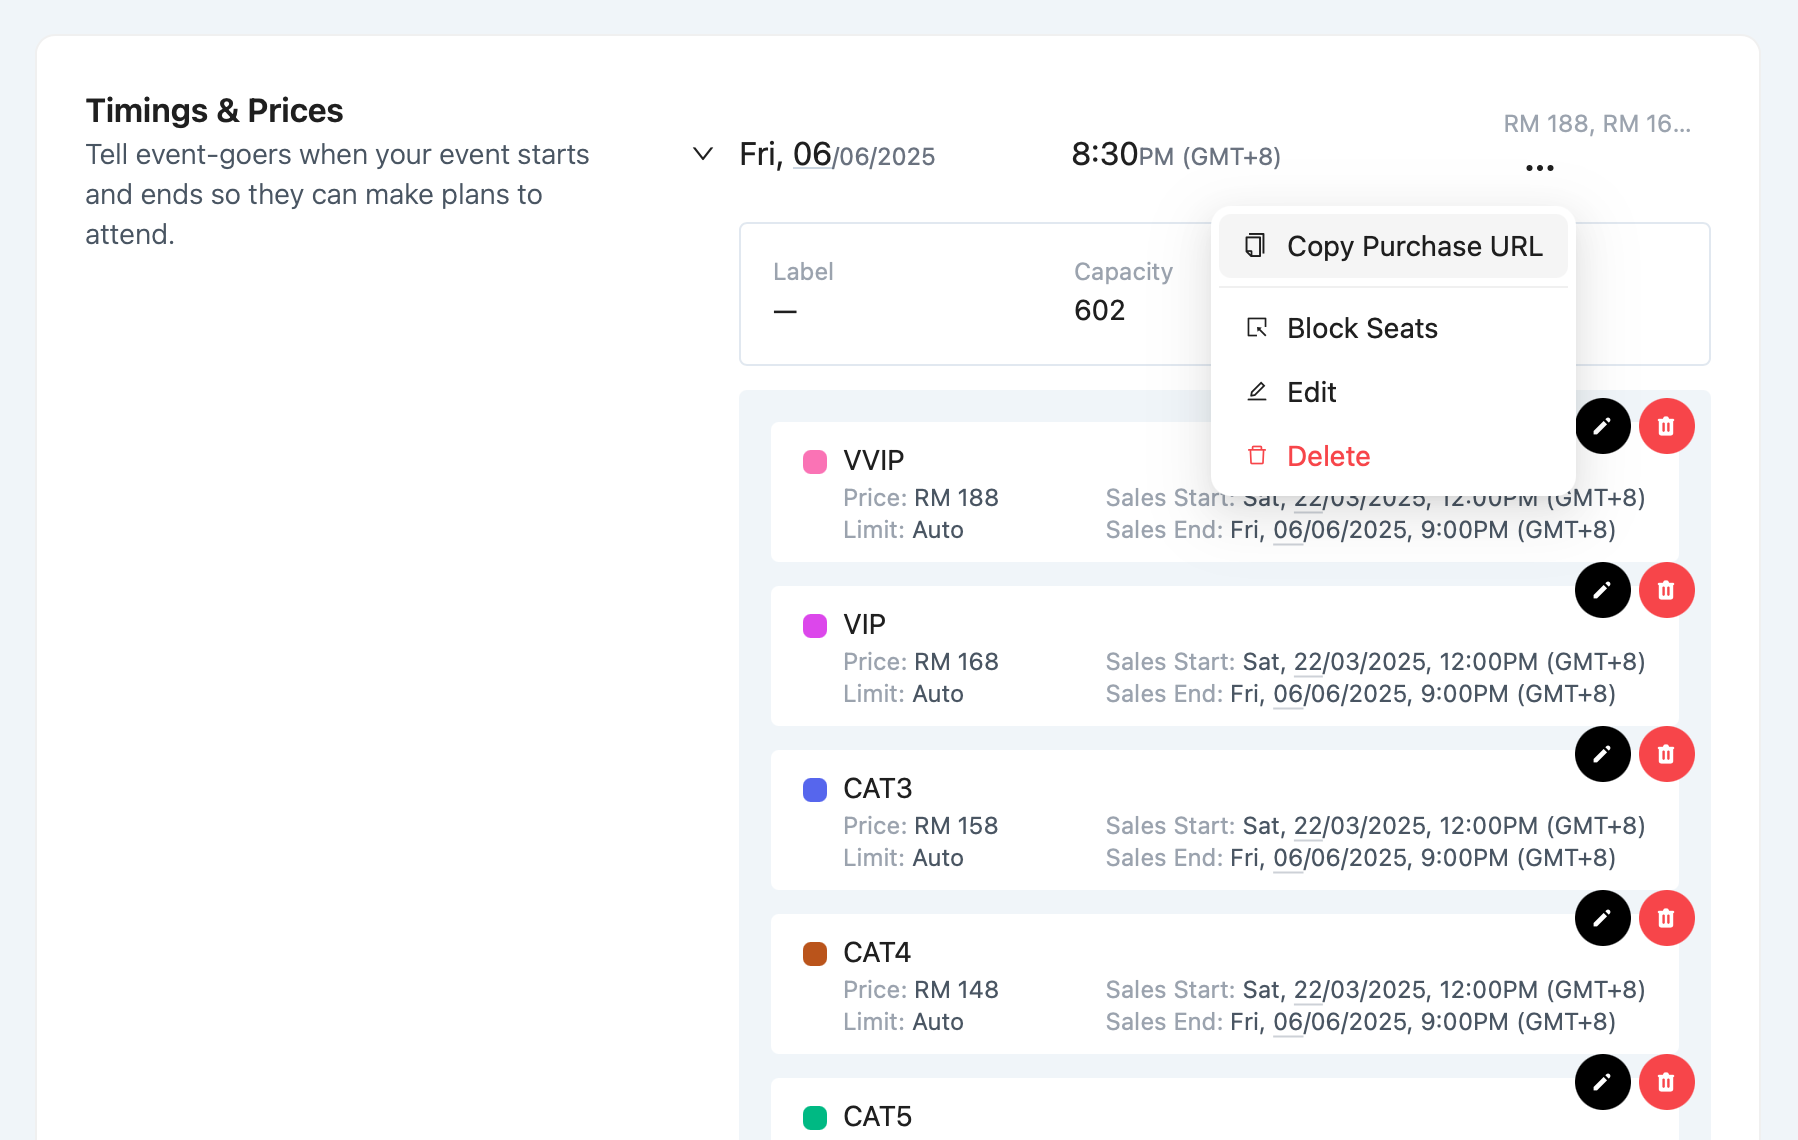Choose Block Seats in context menu
This screenshot has height=1140, width=1798.
pyautogui.click(x=1361, y=328)
